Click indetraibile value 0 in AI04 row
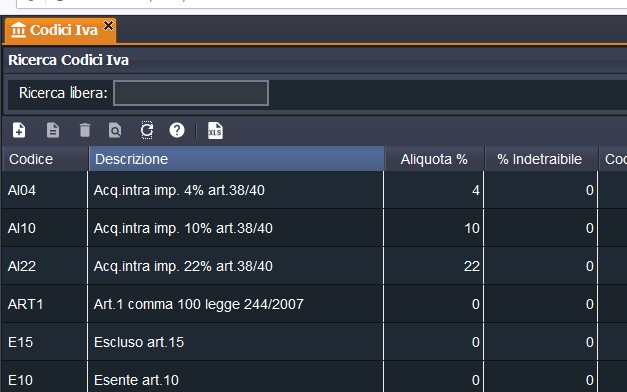 tap(589, 190)
